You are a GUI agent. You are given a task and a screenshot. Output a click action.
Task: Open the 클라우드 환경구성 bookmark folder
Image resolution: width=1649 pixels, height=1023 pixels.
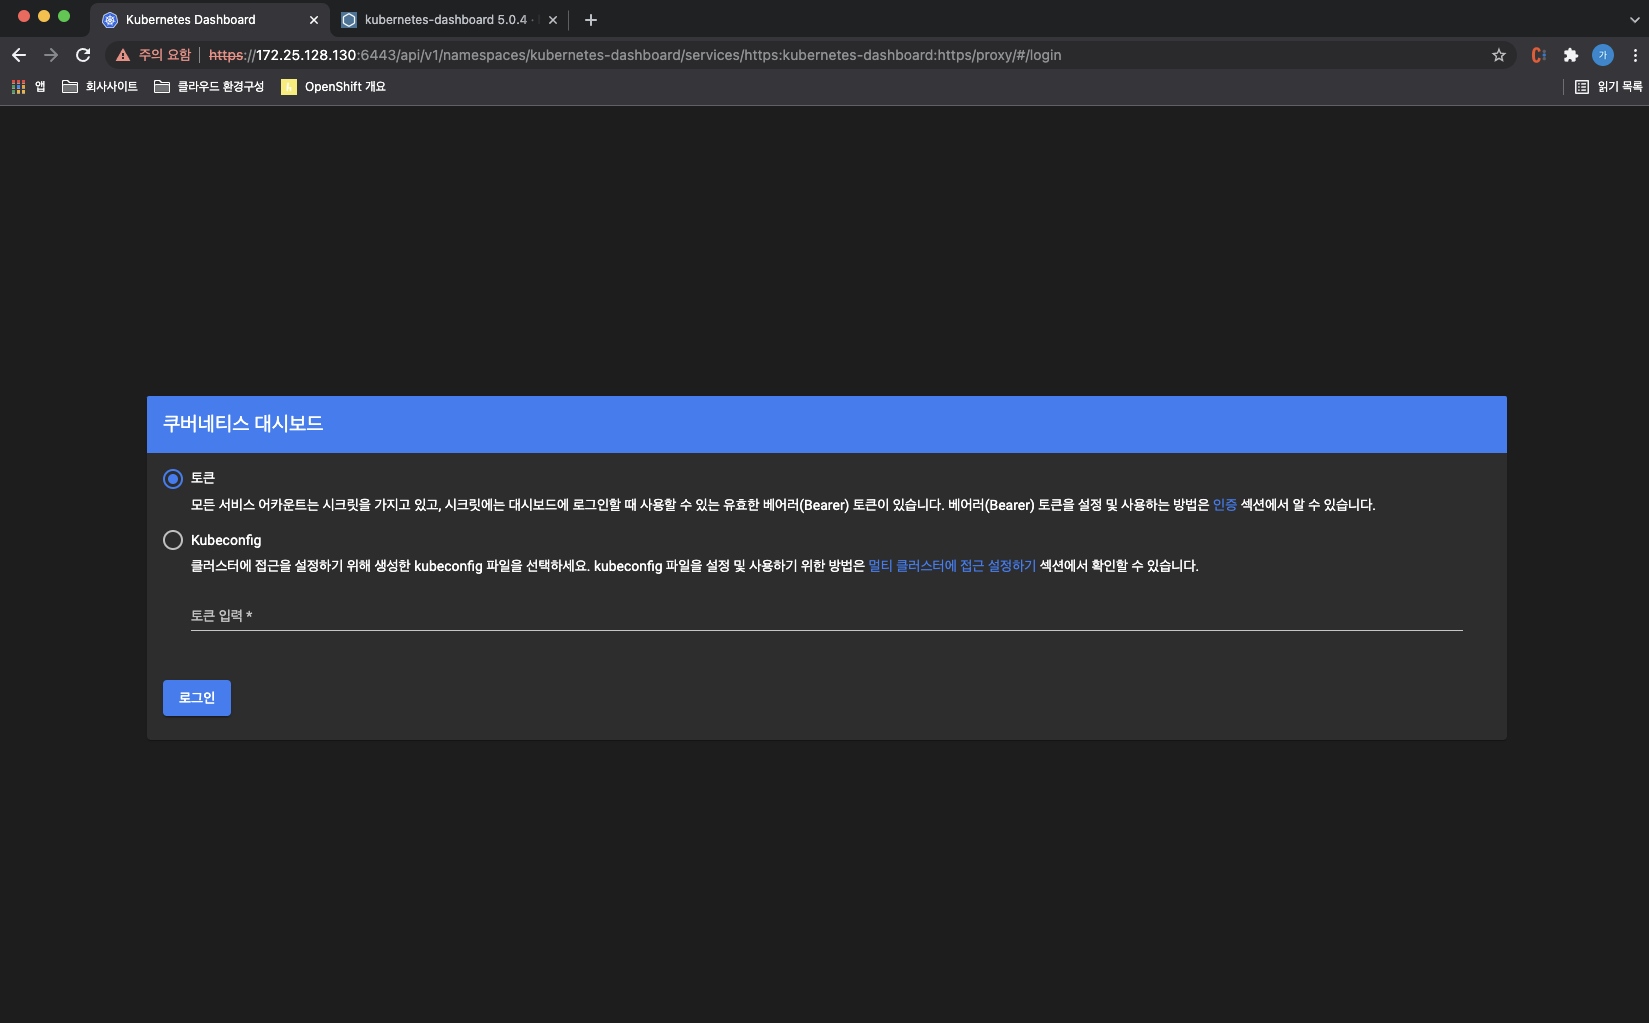209,87
